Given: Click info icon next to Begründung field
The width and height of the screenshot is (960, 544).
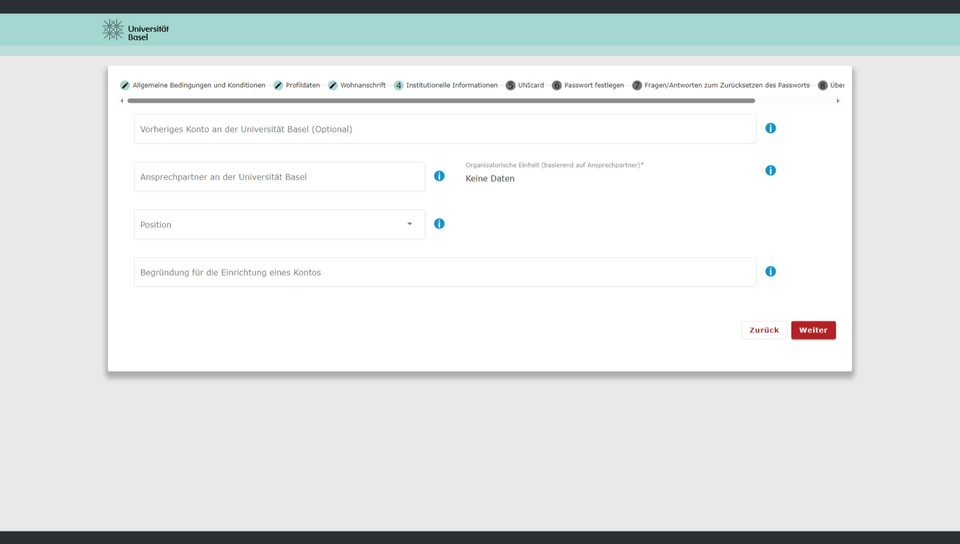Looking at the screenshot, I should tap(770, 271).
